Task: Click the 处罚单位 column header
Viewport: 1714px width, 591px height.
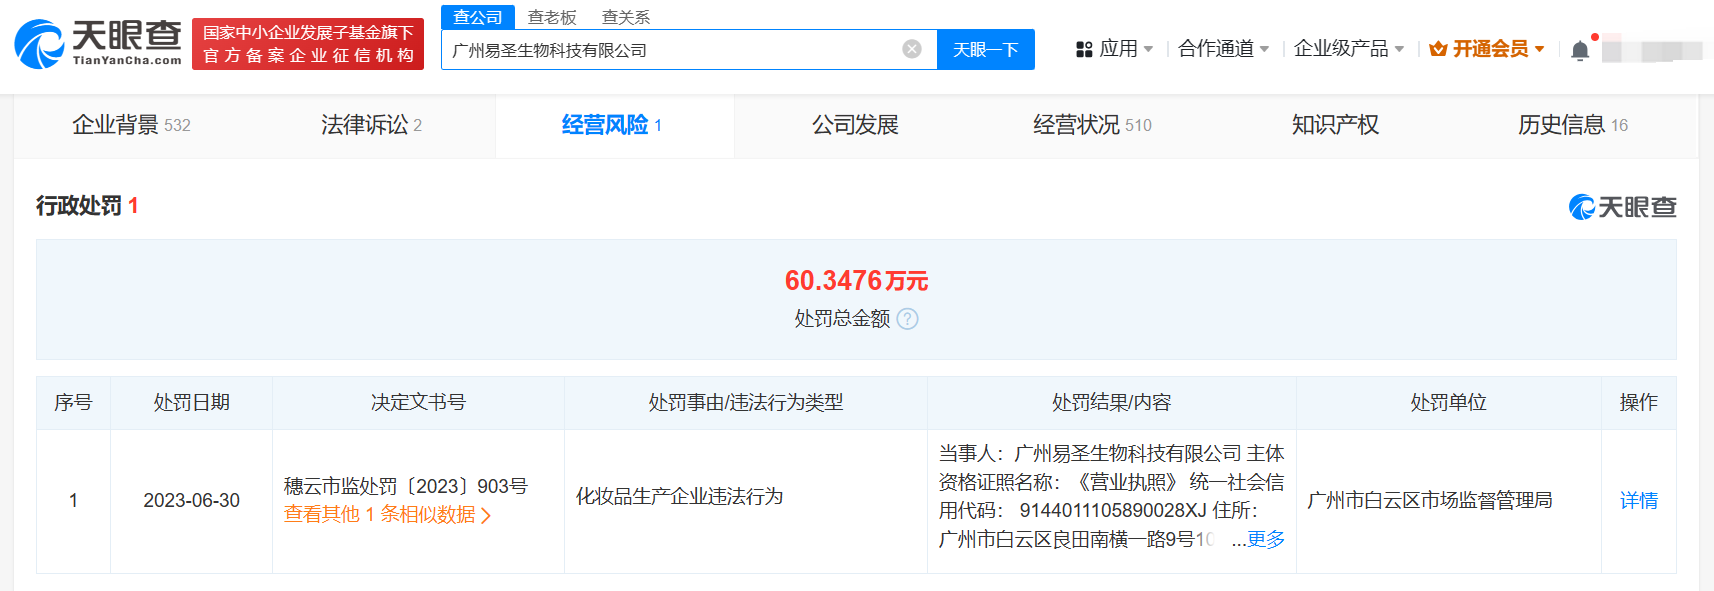Action: pos(1449,403)
